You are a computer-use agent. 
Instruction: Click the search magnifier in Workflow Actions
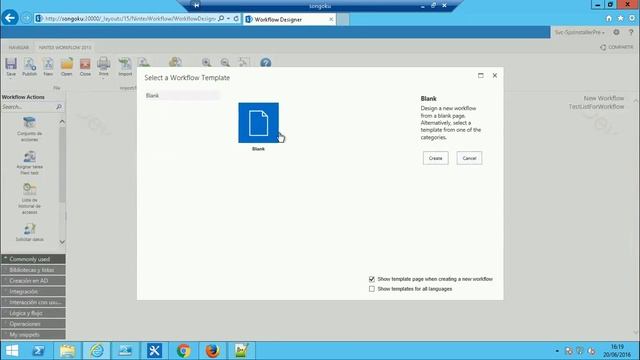(x=59, y=107)
